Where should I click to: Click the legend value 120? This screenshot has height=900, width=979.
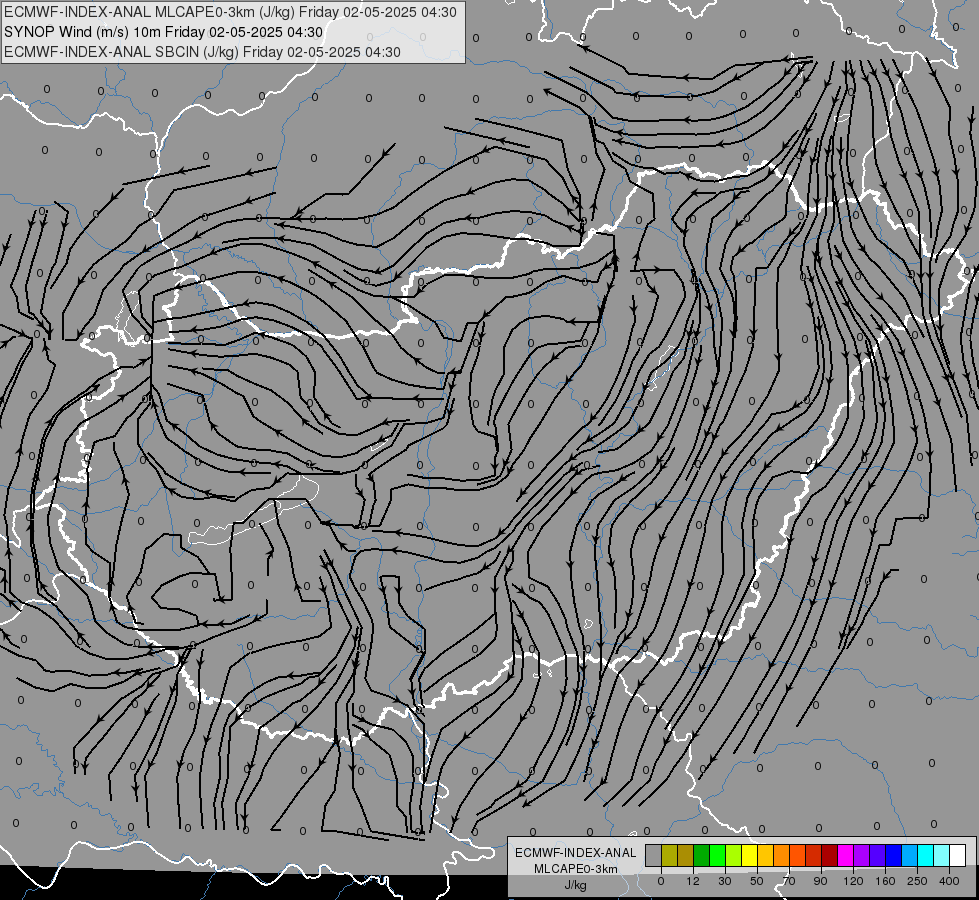pos(854,881)
